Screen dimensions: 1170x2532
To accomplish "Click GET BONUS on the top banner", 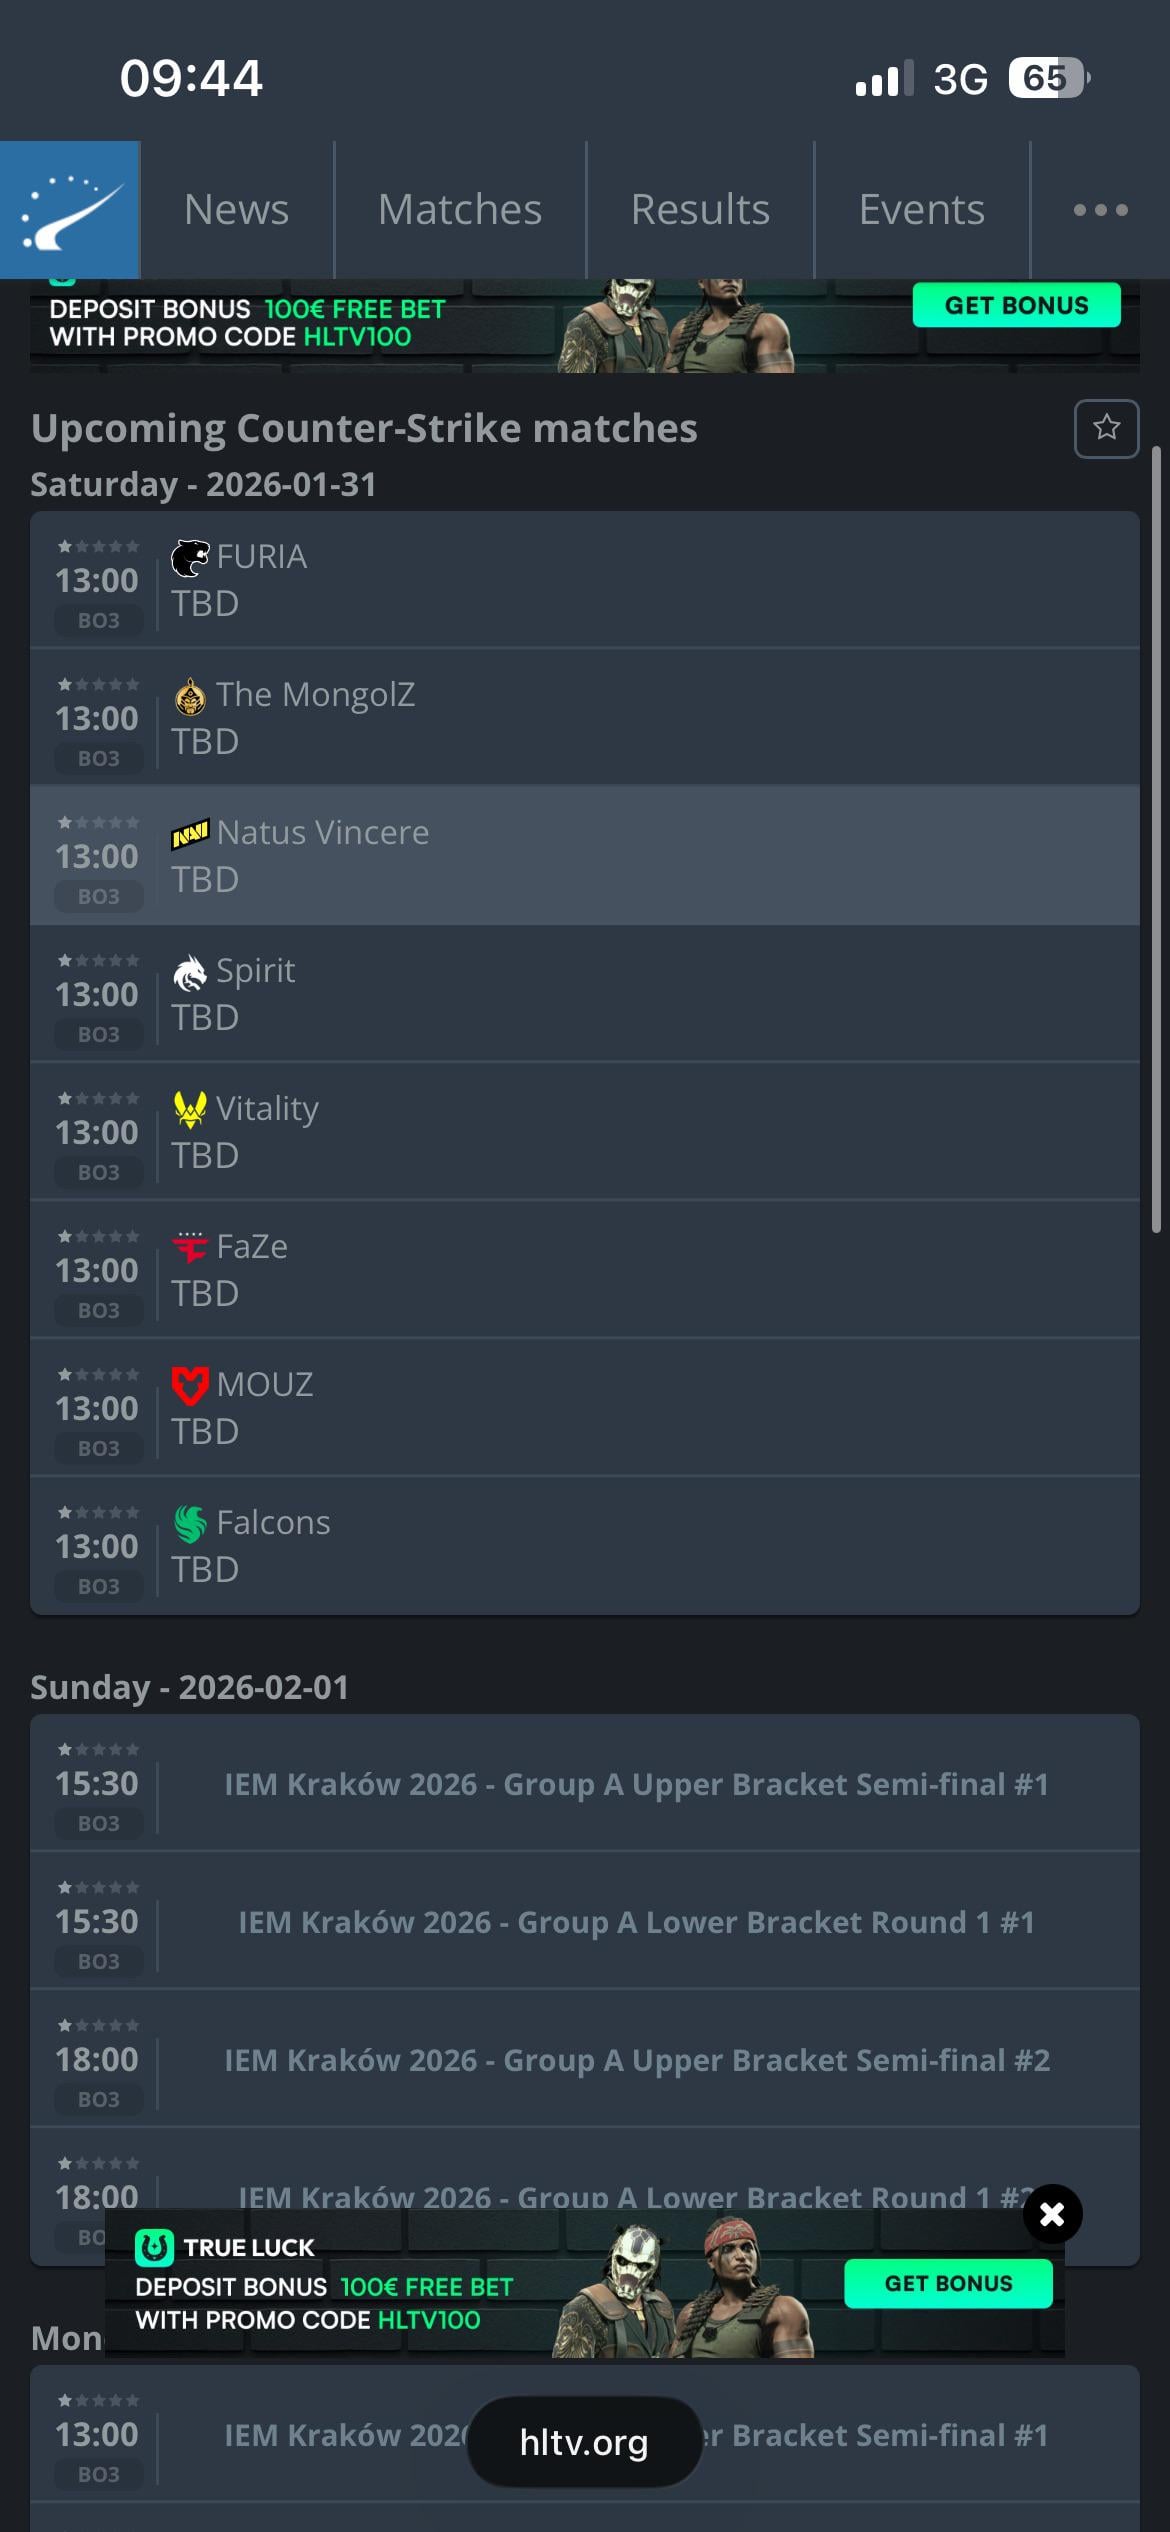I will click(1016, 306).
